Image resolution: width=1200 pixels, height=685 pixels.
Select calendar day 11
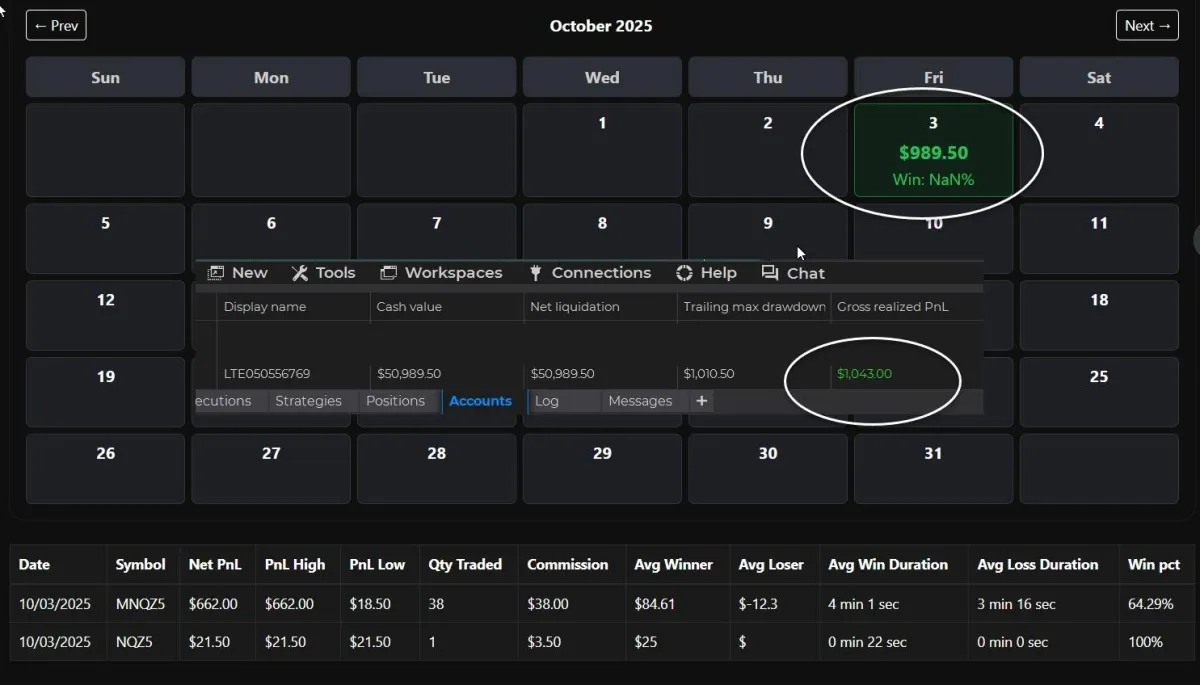1099,238
